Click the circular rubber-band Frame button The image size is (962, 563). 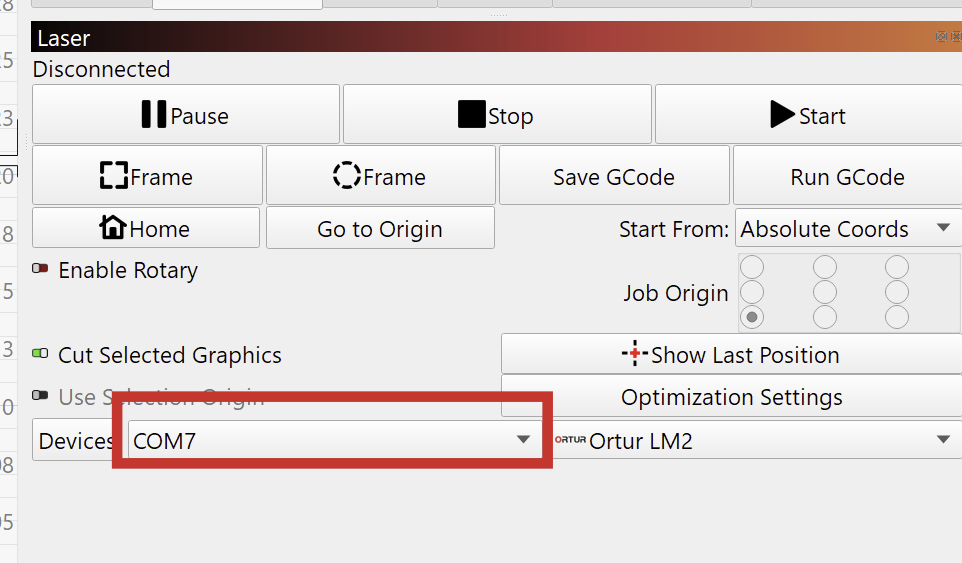380,176
